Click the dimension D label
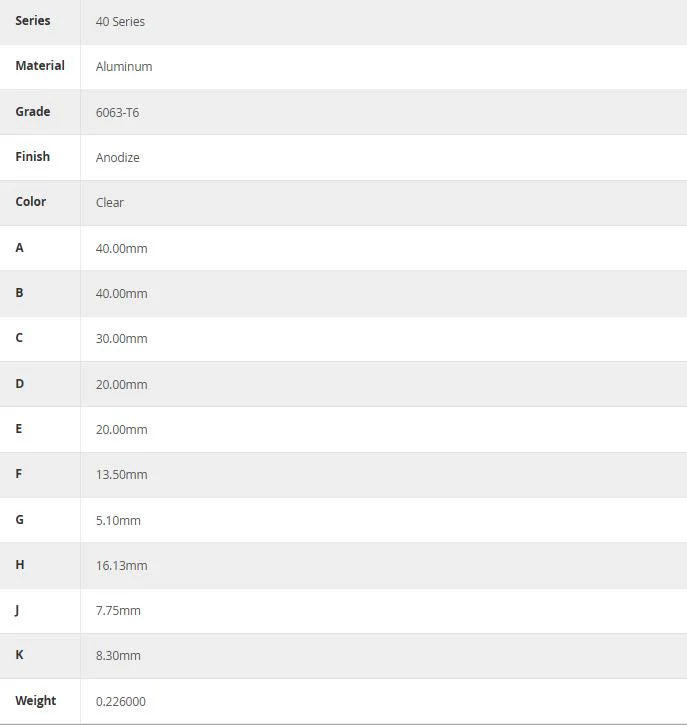The width and height of the screenshot is (687, 725). tap(19, 384)
